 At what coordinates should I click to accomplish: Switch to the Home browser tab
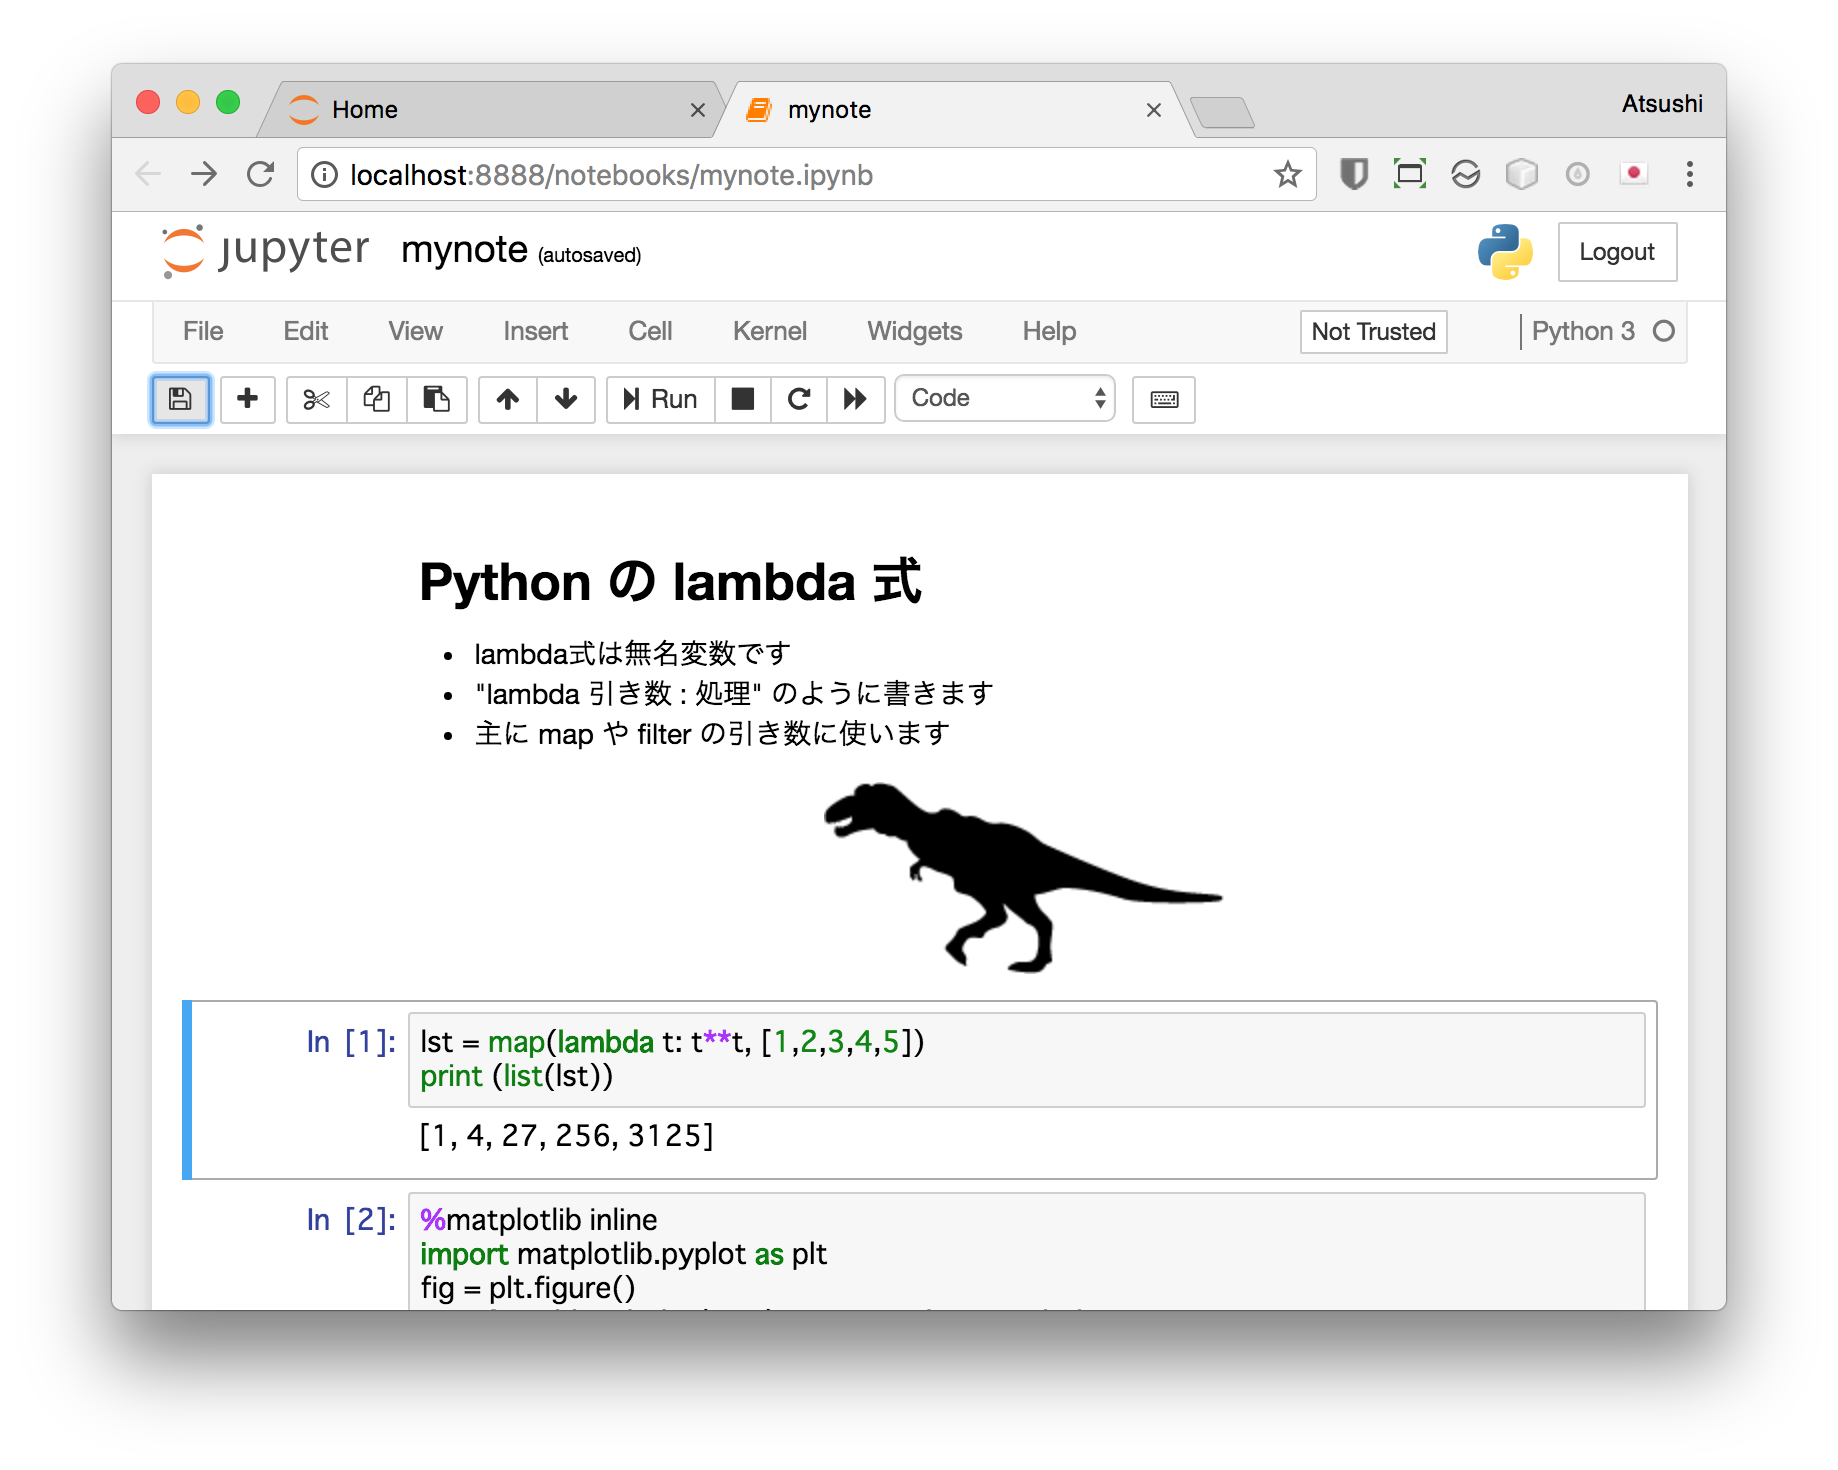pos(490,109)
